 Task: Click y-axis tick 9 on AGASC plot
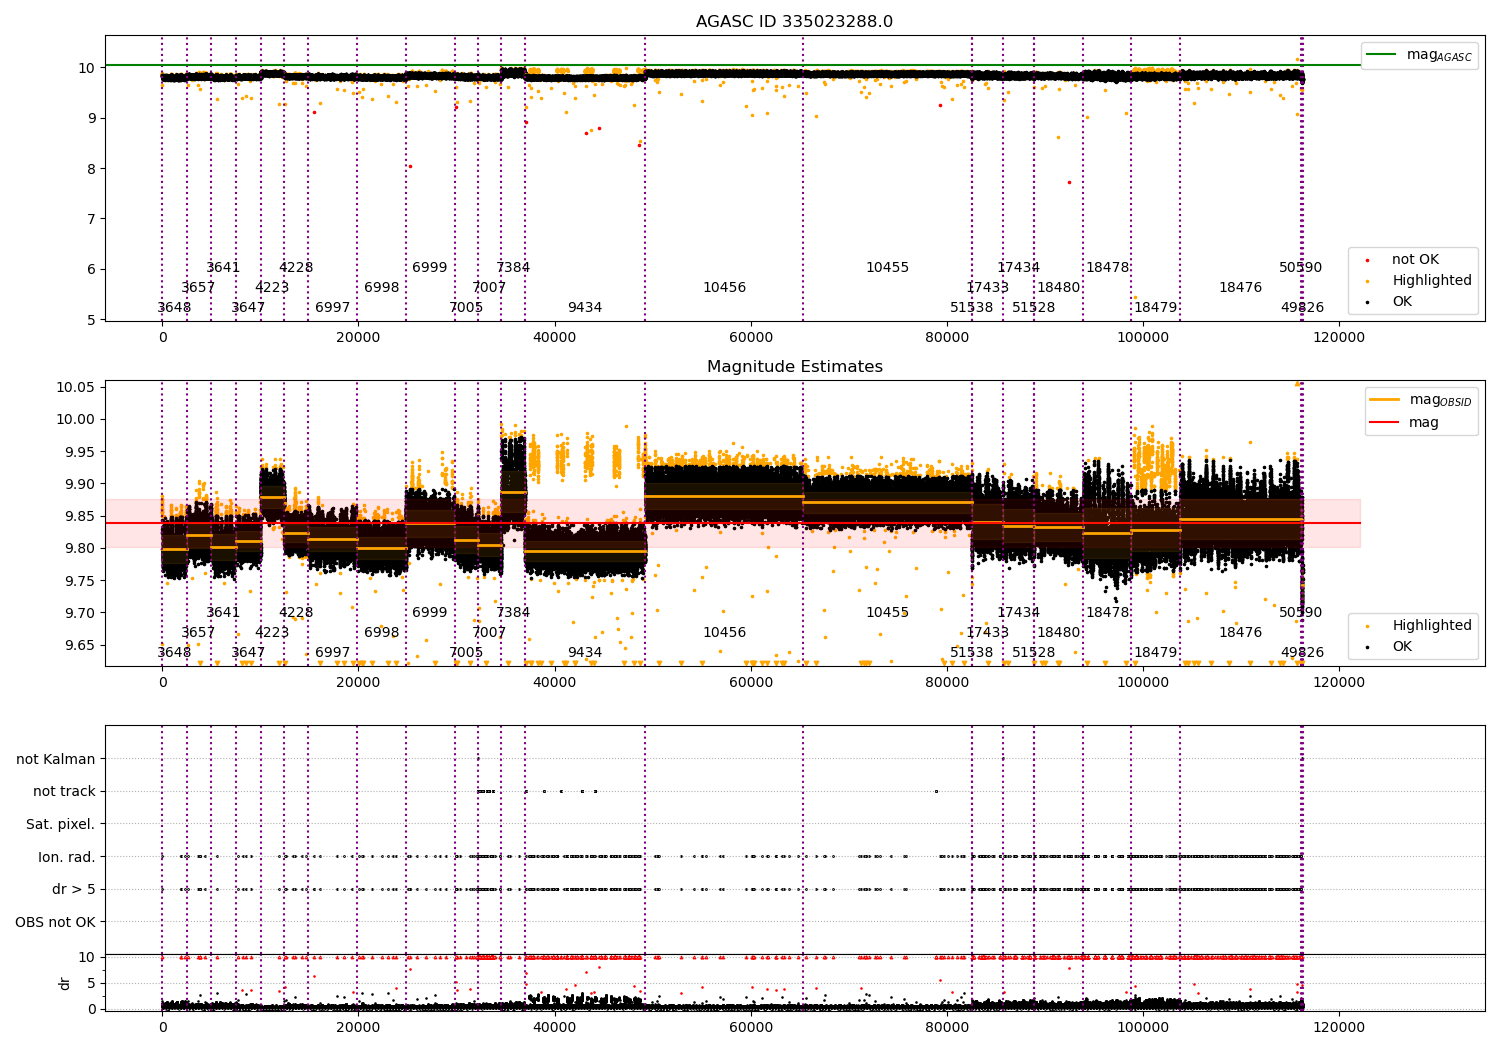click(90, 119)
